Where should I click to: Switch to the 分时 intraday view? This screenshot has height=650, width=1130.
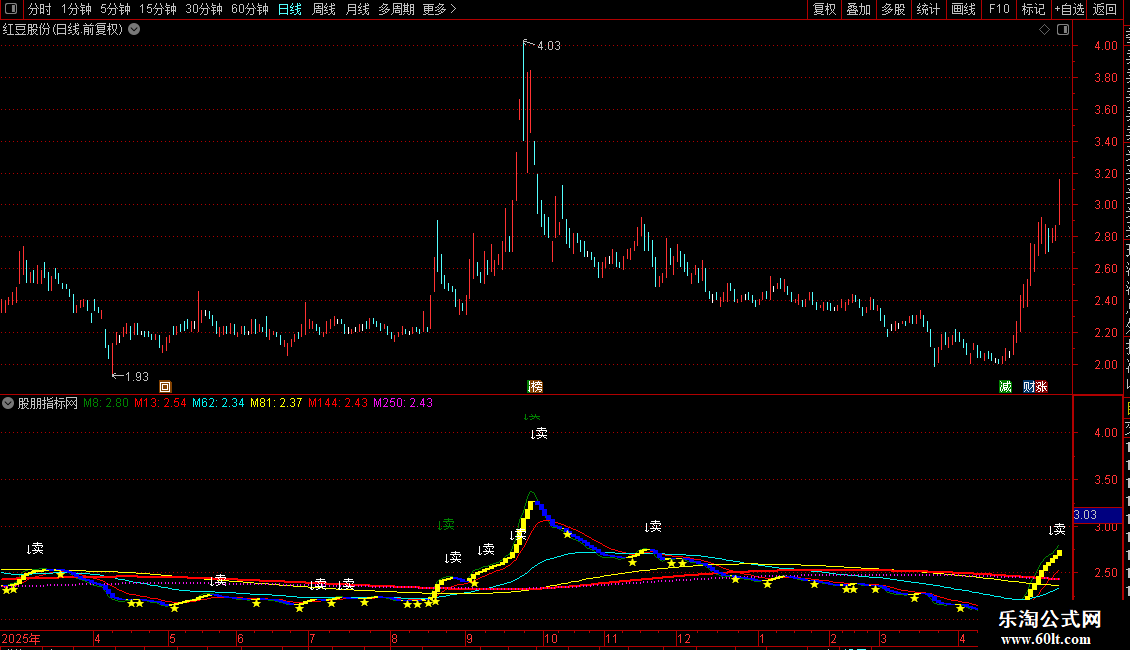(x=40, y=9)
